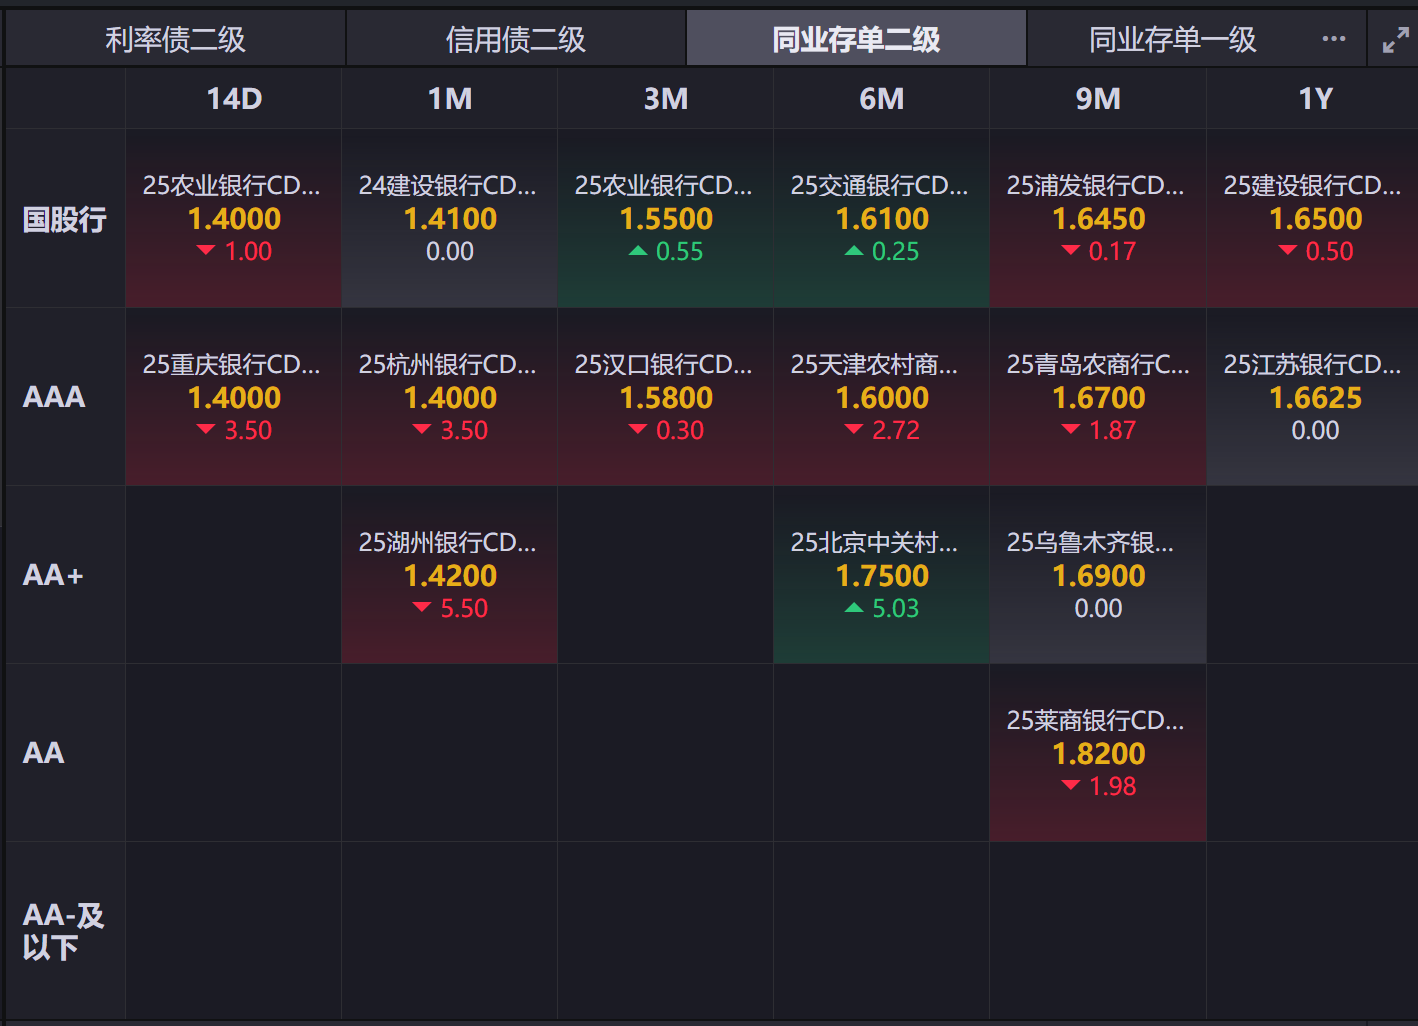Select the 同业存单二级 tab
Screen dimensions: 1418x1026
click(x=856, y=39)
